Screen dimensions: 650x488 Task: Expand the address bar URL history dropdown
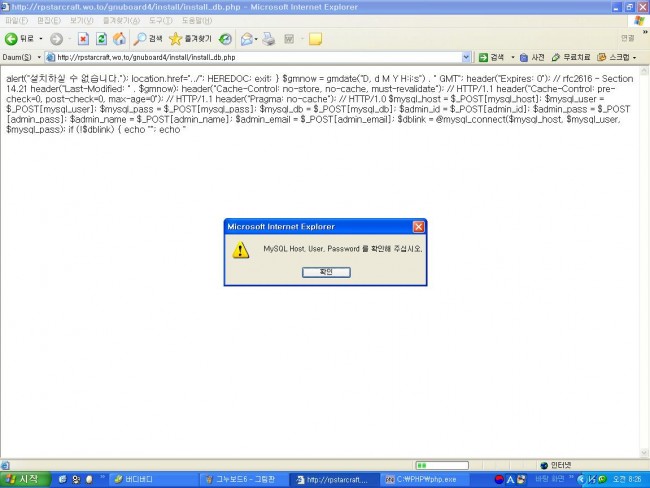pyautogui.click(x=466, y=57)
